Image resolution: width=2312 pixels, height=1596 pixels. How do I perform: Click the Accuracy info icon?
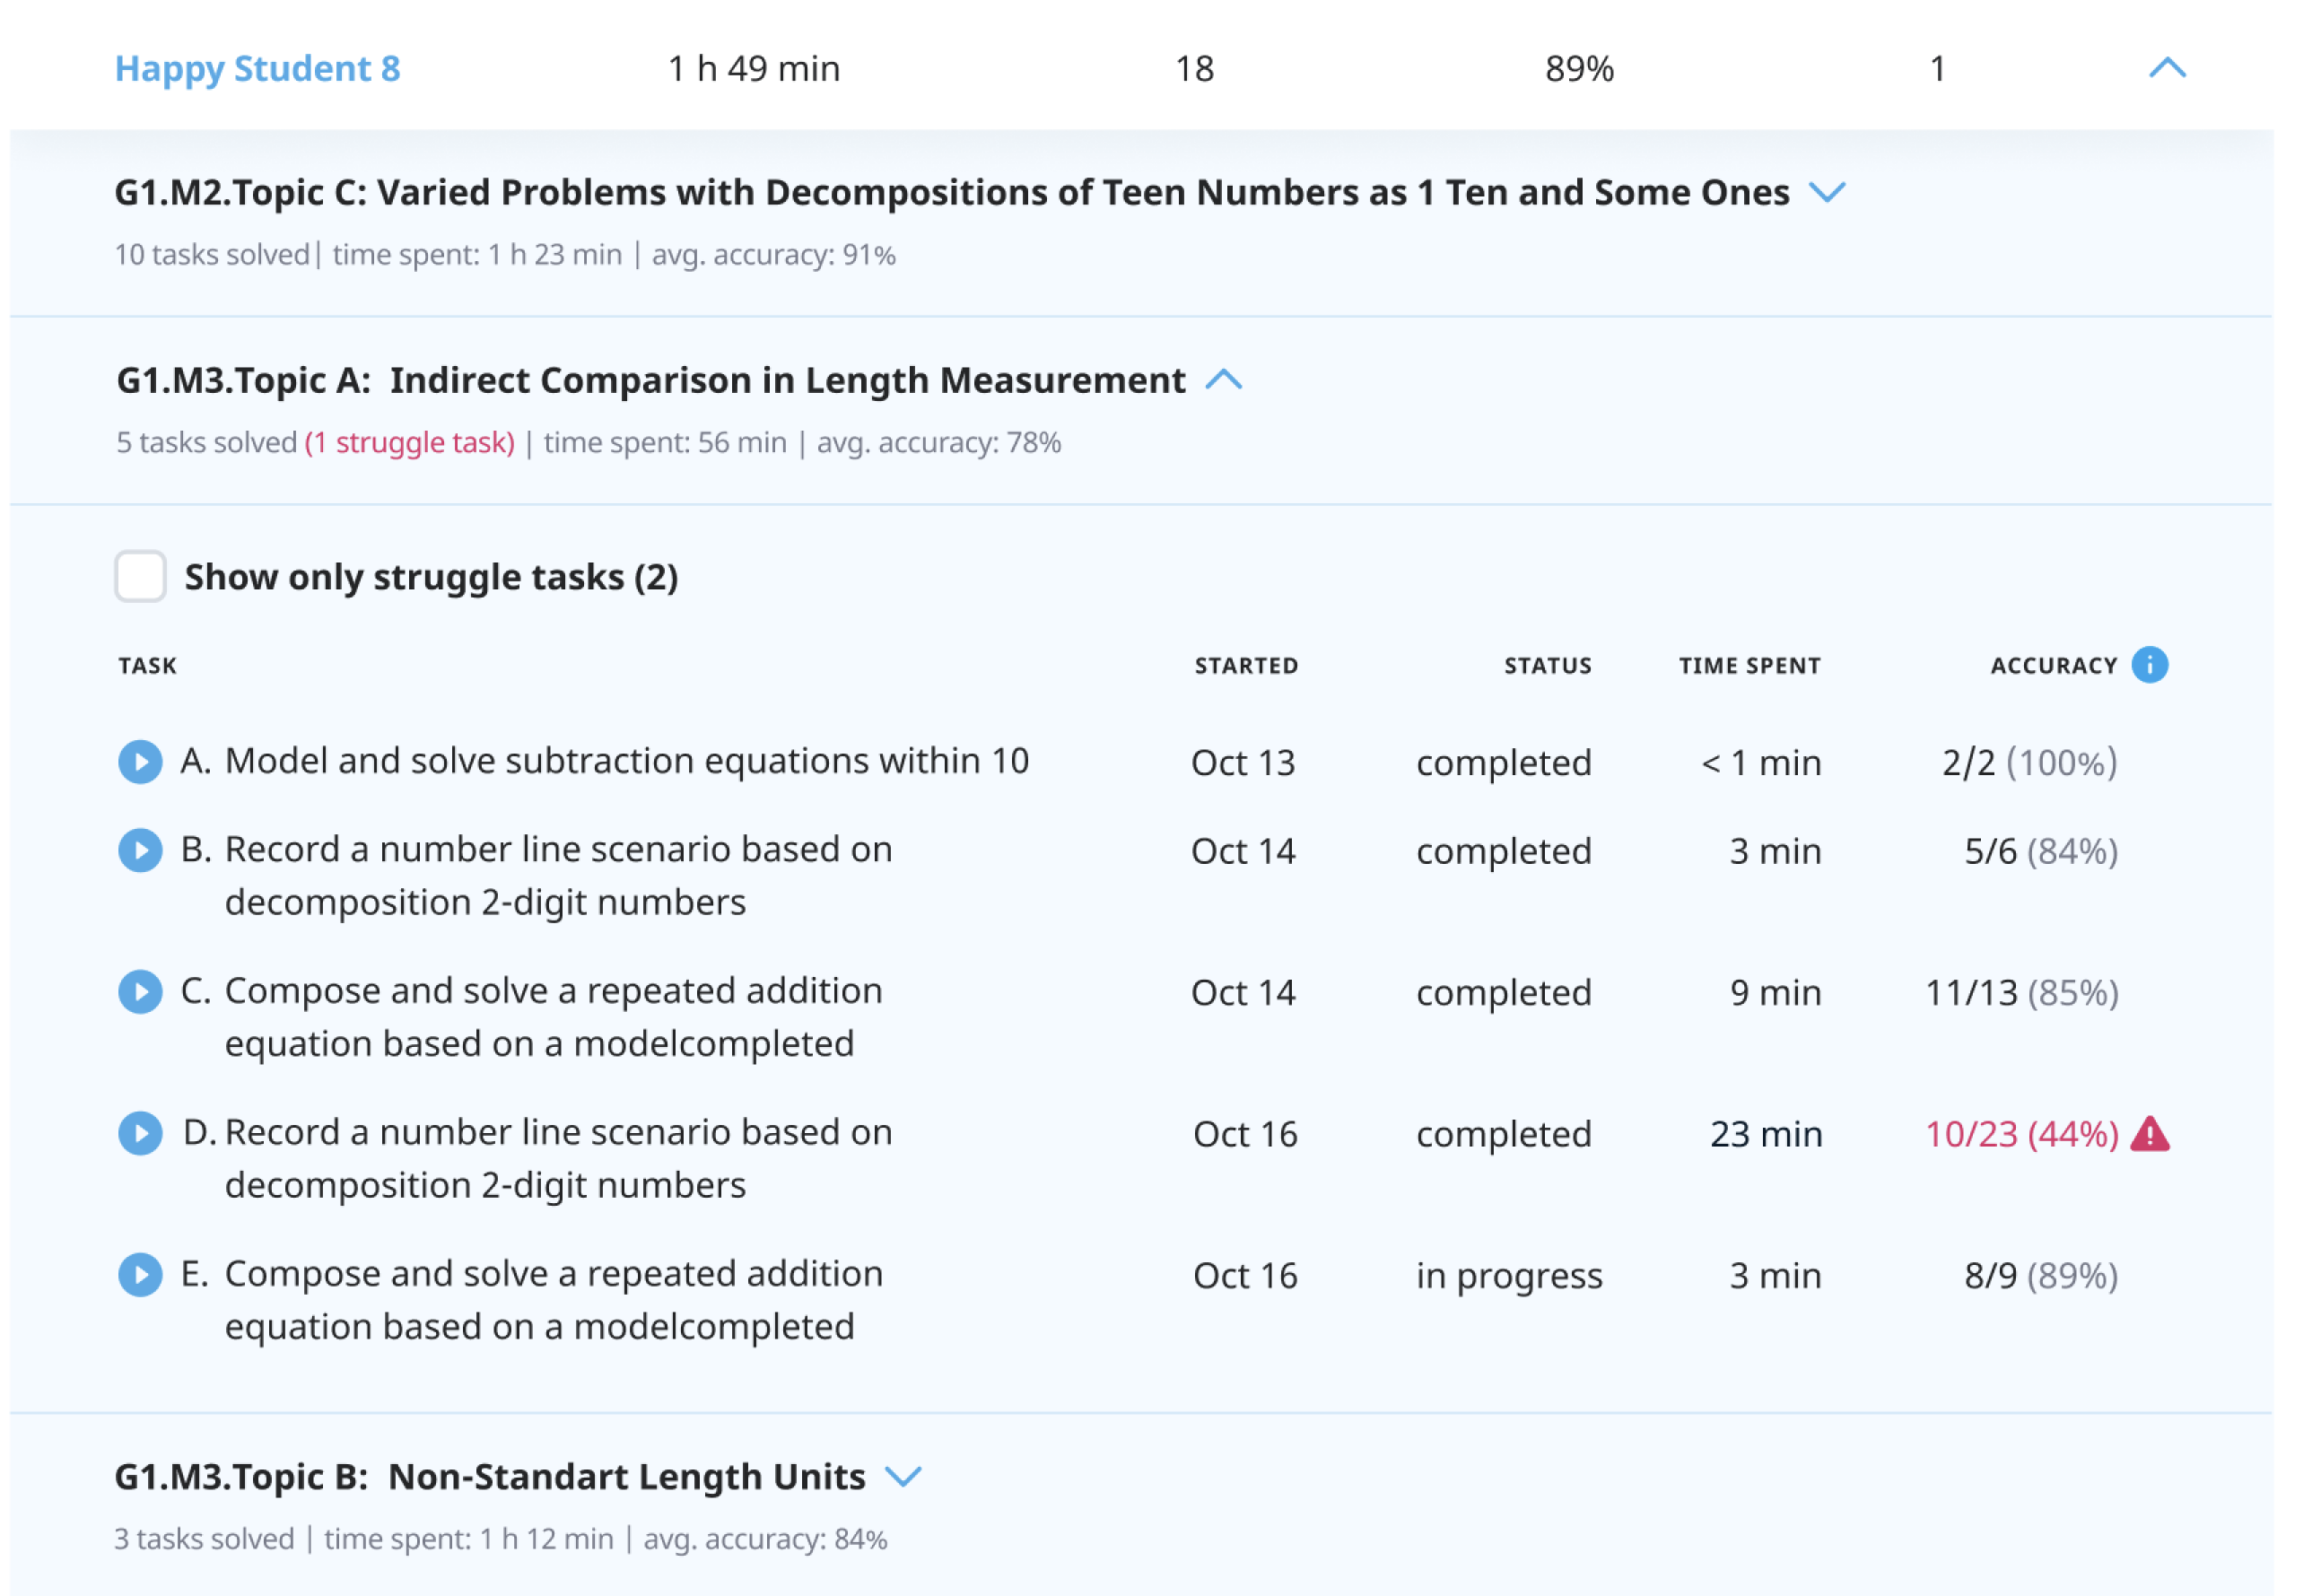click(x=2149, y=665)
